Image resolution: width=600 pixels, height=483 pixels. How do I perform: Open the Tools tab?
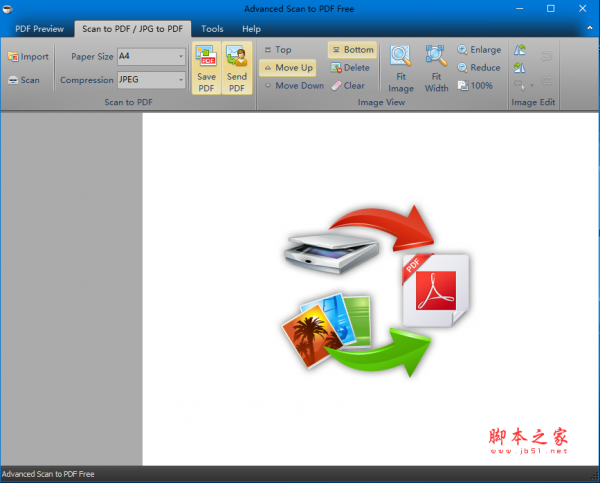pyautogui.click(x=212, y=29)
